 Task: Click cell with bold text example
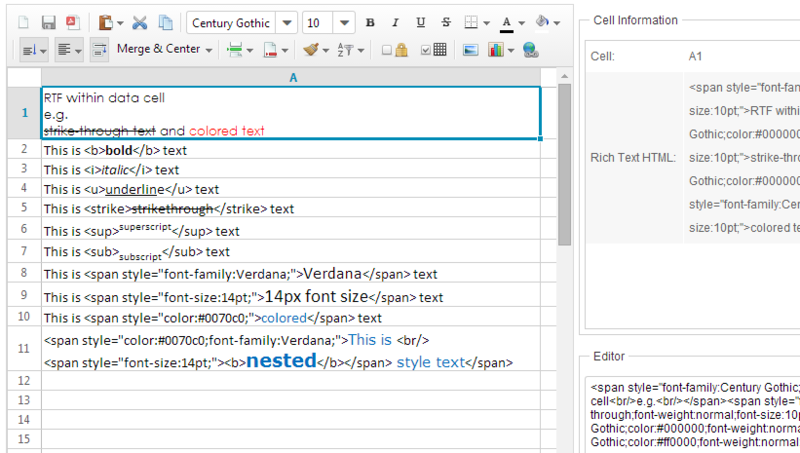(x=291, y=150)
